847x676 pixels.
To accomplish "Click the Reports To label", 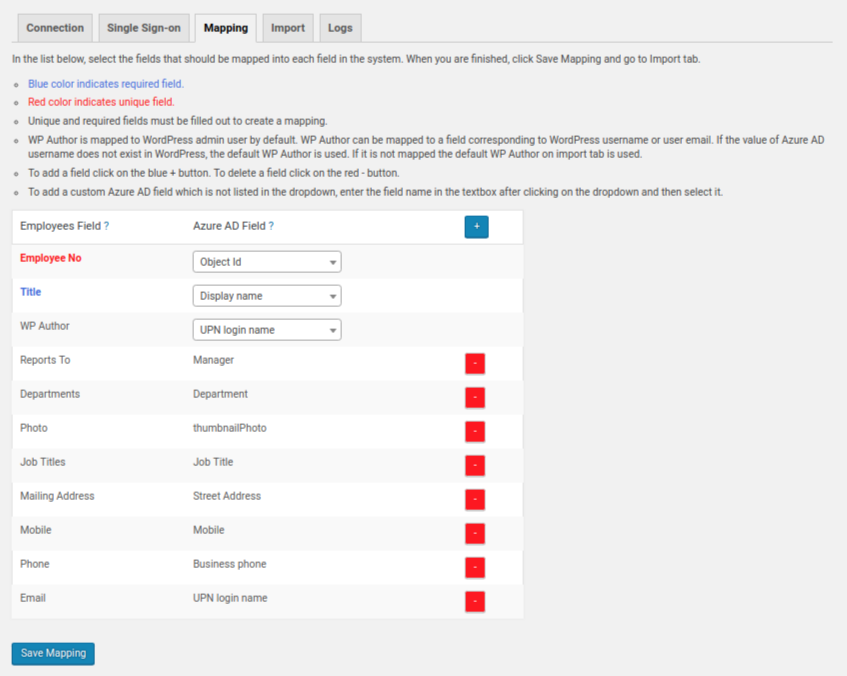I will (x=45, y=360).
